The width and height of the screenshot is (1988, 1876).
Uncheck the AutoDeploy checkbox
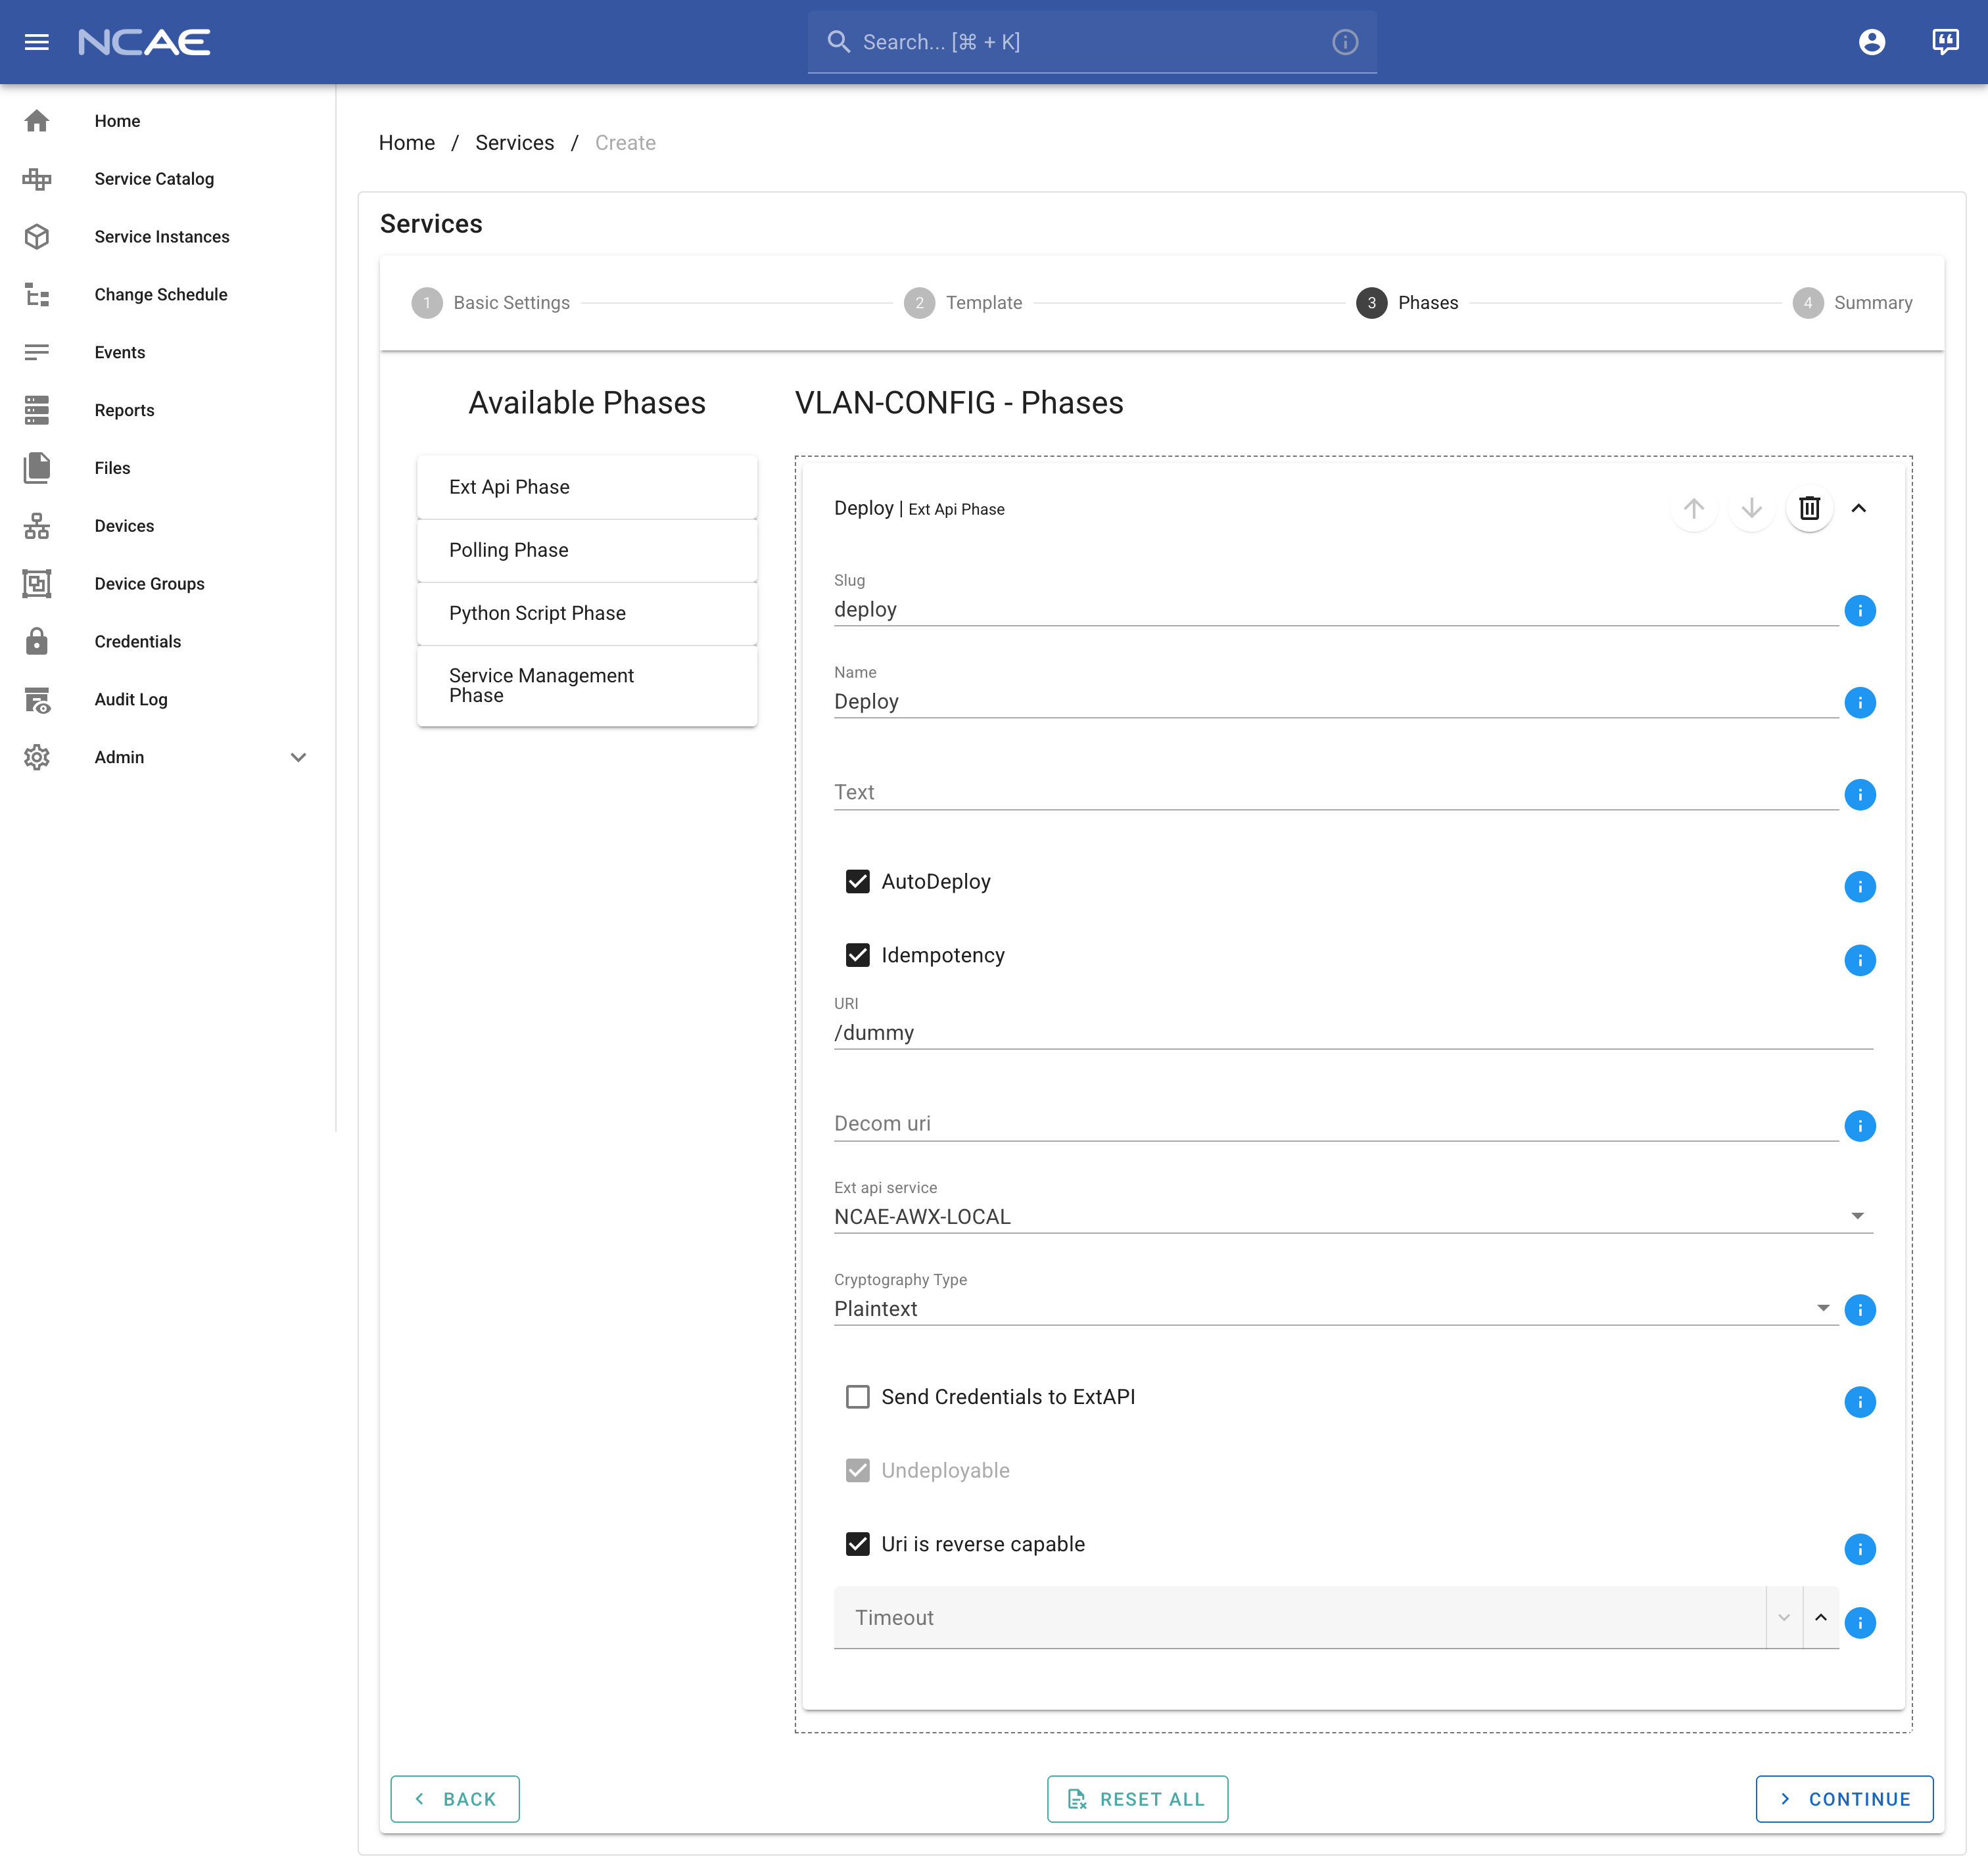857,881
